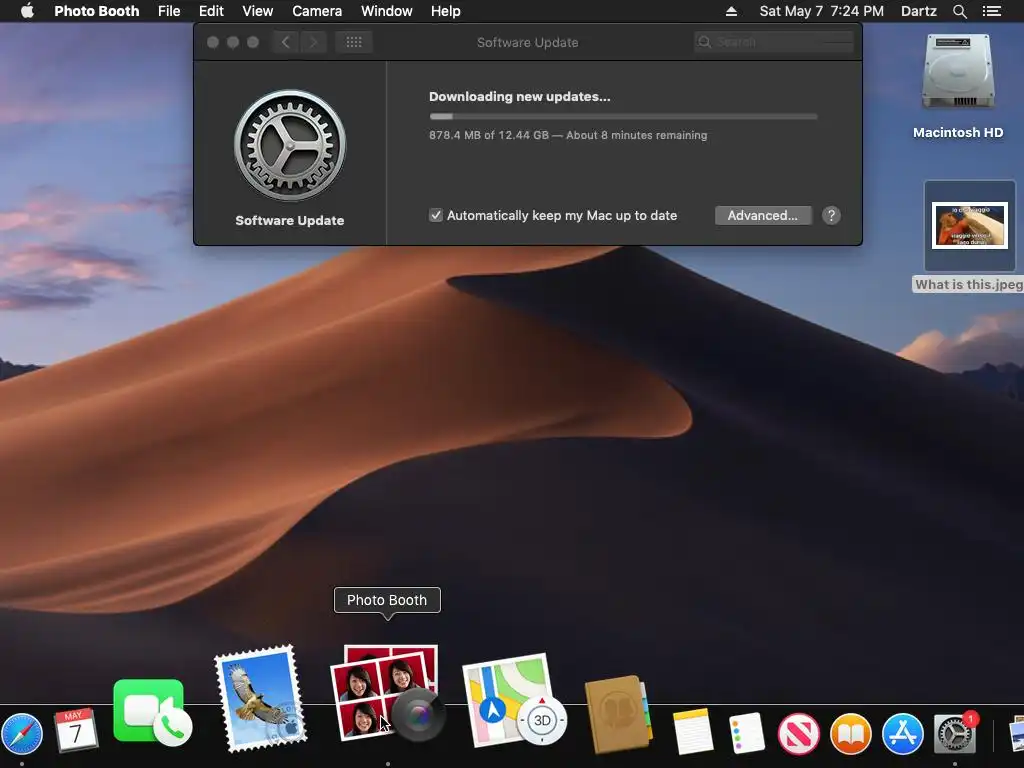Open Notification Center list icon
The width and height of the screenshot is (1024, 768).
tap(991, 11)
